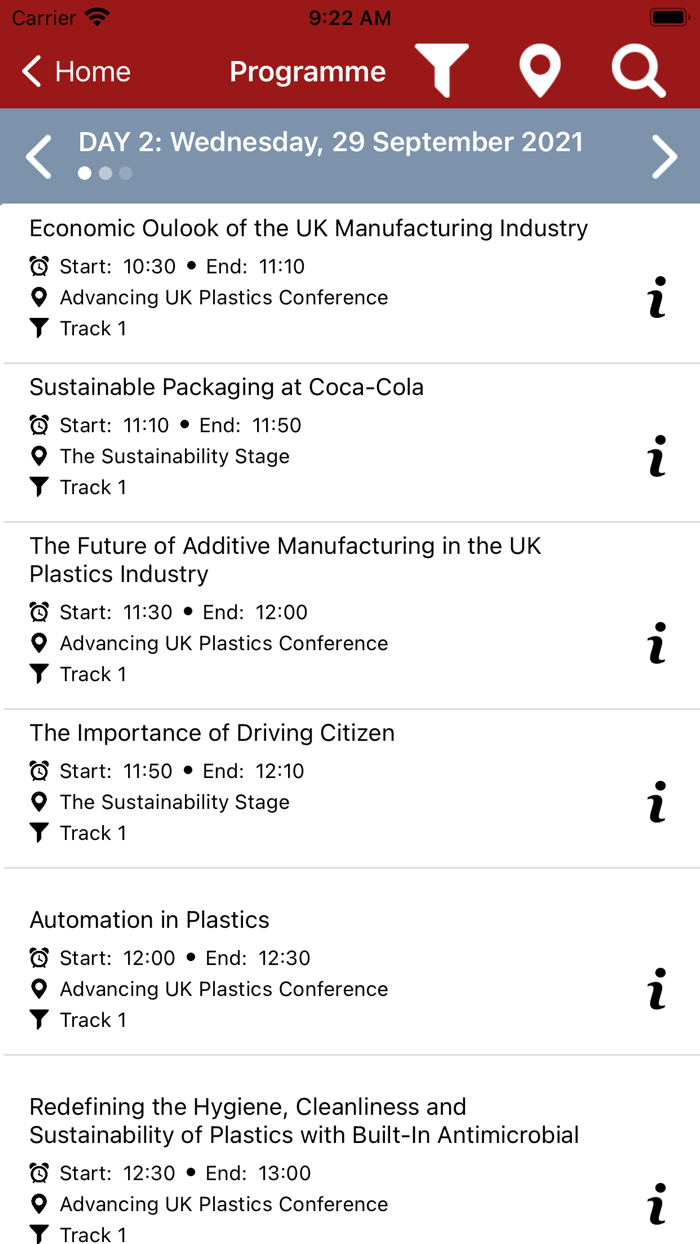This screenshot has height=1244, width=700.
Task: Open Future of Additive Manufacturing session title
Action: pos(285,560)
